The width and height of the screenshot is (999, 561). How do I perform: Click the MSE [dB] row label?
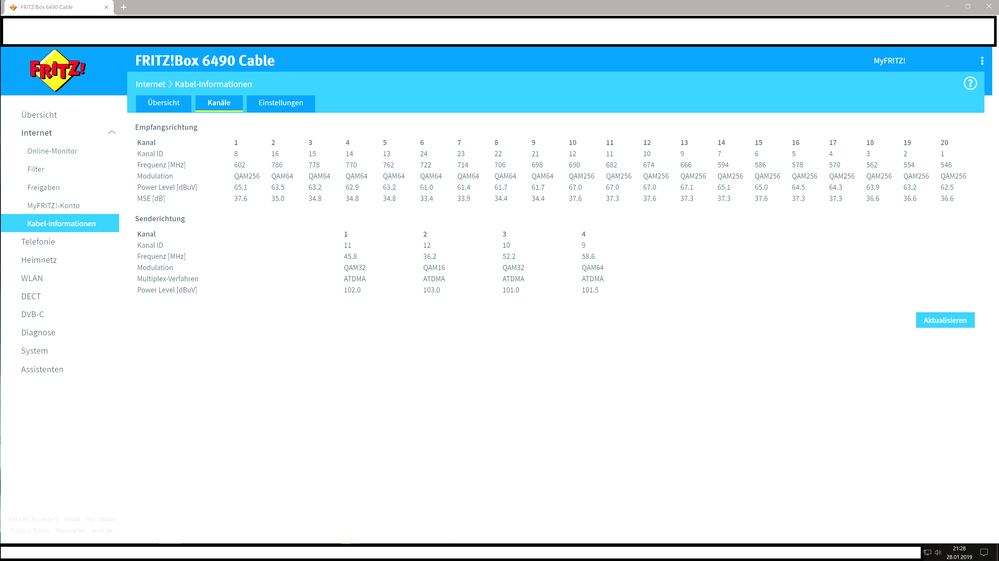click(x=151, y=199)
